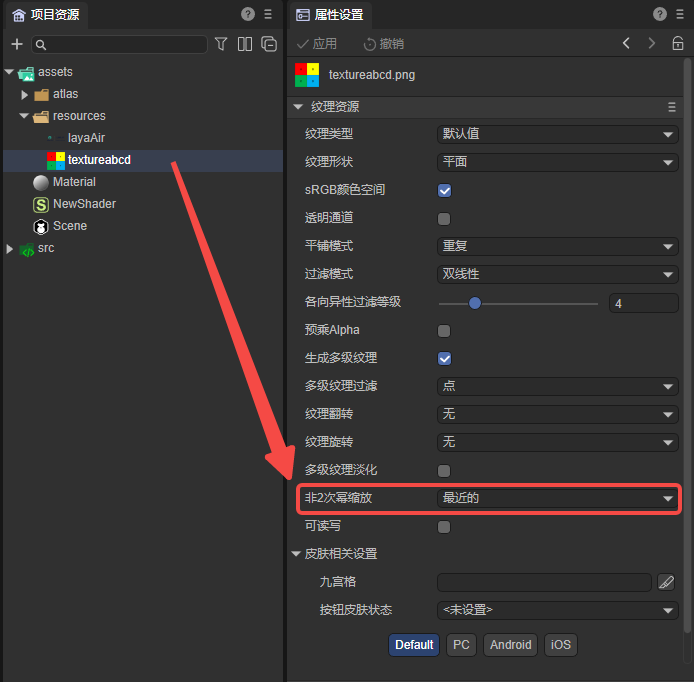Toggle the two-column layout icon
694x682 pixels.
click(x=245, y=44)
